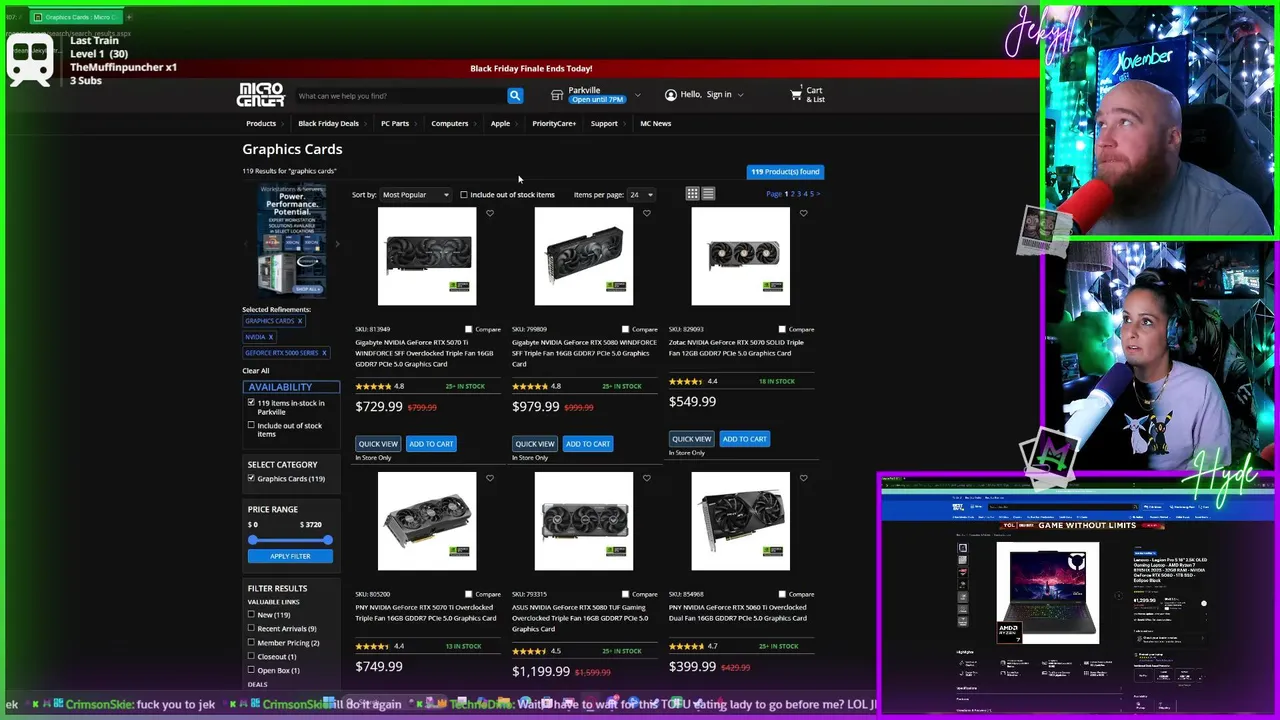Viewport: 1280px width, 720px height.
Task: Check the Closeout (1) filter
Action: pyautogui.click(x=251, y=657)
